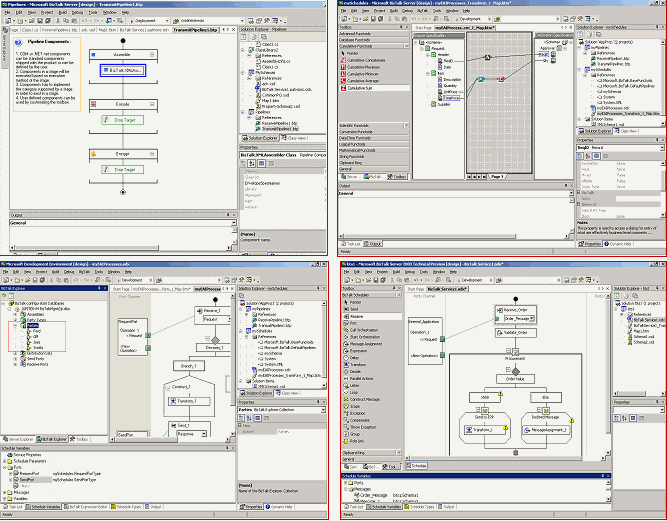Select the Parties node in BizTalk Explorer

tap(34, 325)
